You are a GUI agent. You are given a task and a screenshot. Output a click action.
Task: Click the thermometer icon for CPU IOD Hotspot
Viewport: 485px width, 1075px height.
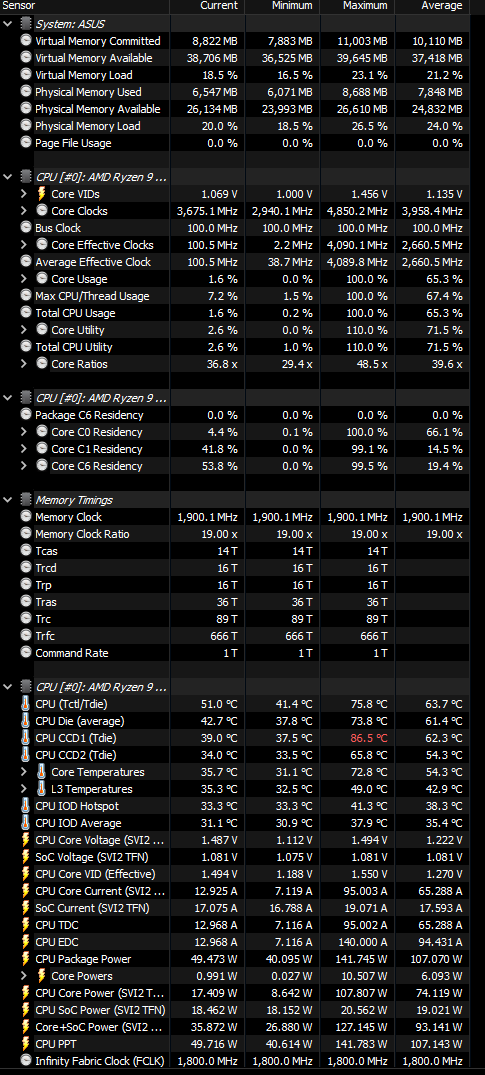25,806
